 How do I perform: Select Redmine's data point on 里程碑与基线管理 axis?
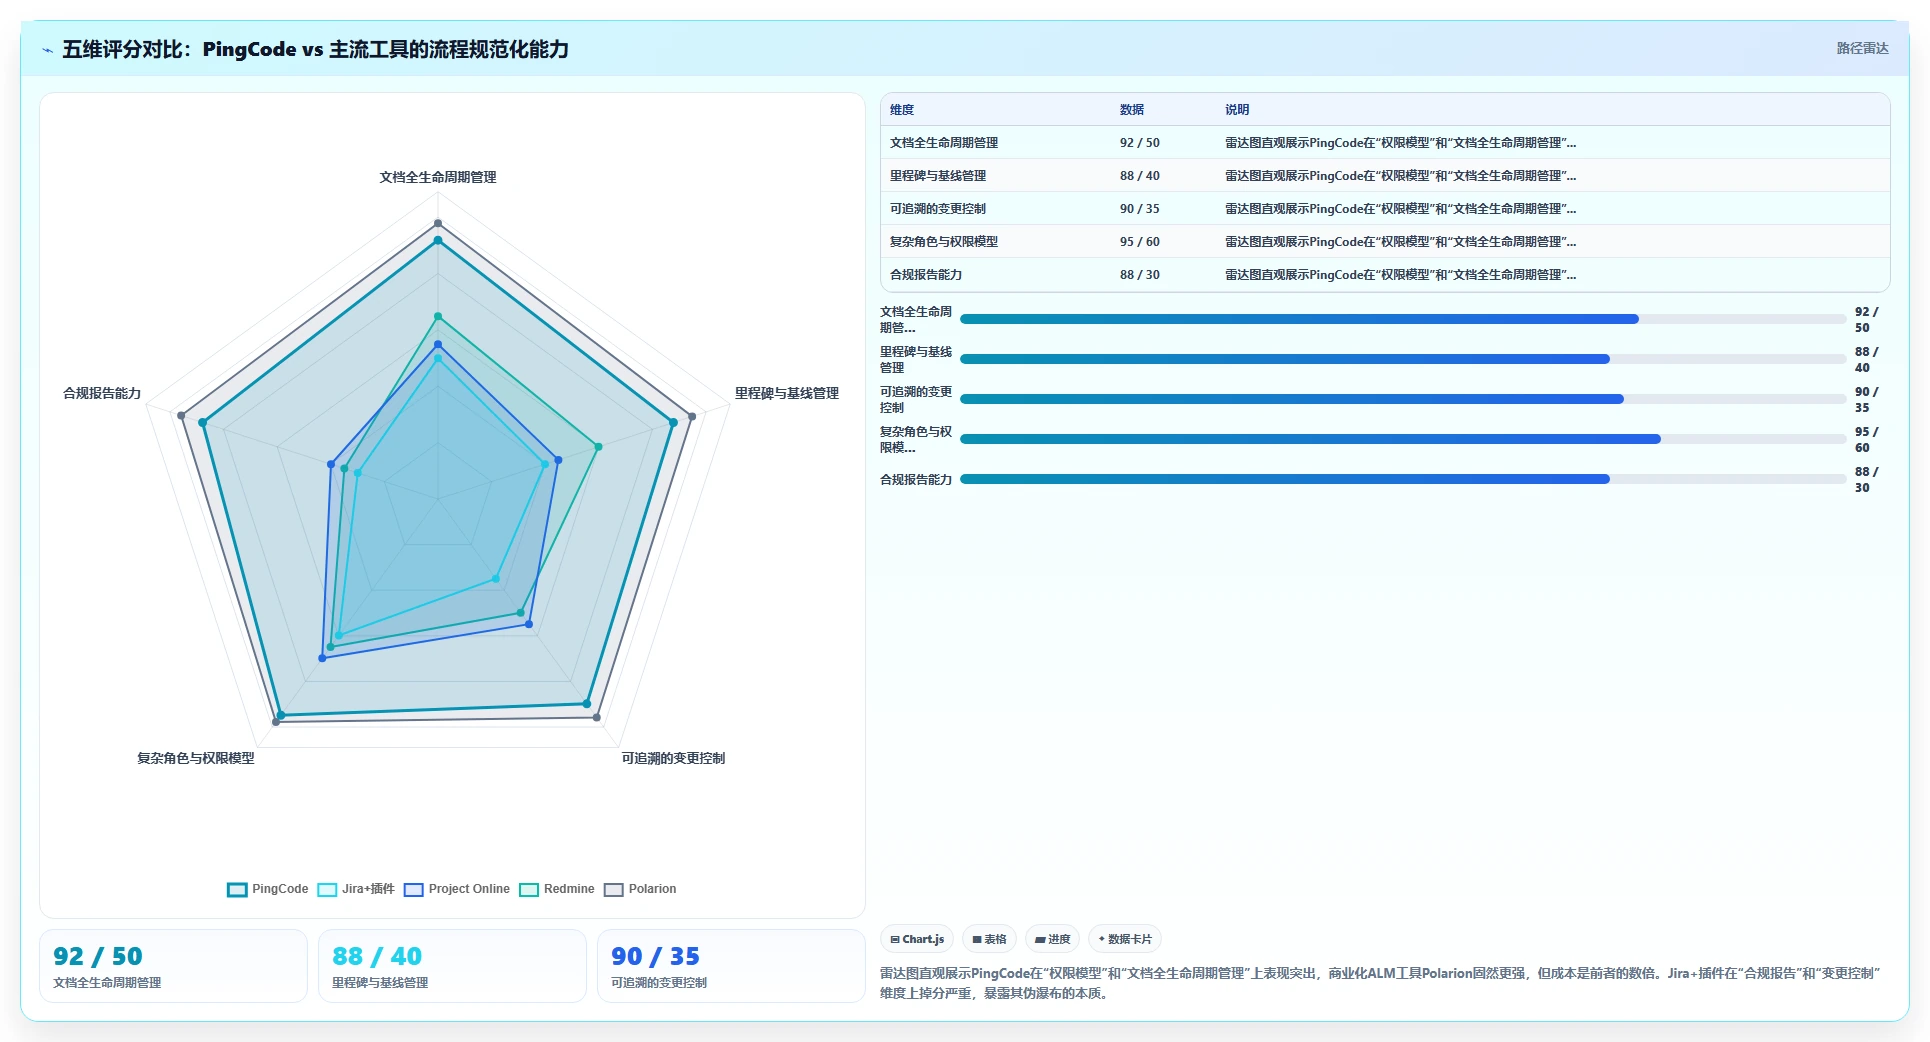(598, 447)
